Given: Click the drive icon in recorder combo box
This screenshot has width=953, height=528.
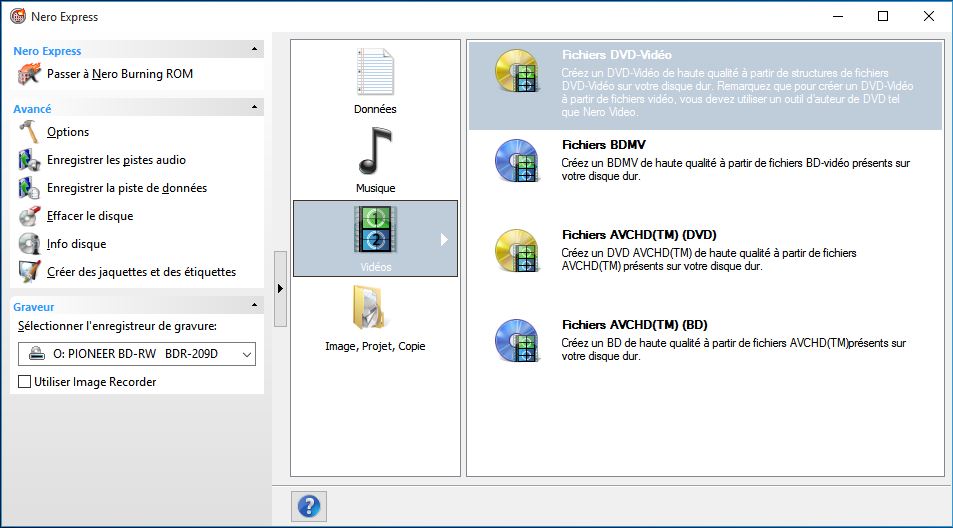Looking at the screenshot, I should coord(37,354).
